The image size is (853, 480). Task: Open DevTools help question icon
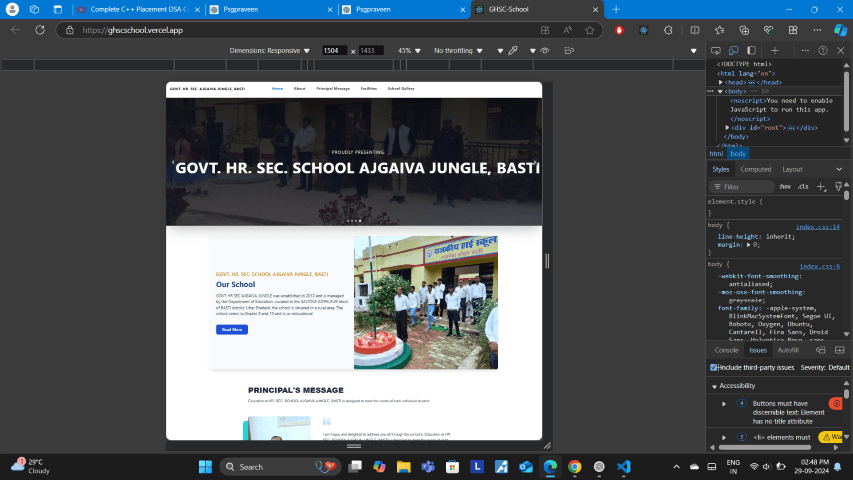[x=823, y=51]
